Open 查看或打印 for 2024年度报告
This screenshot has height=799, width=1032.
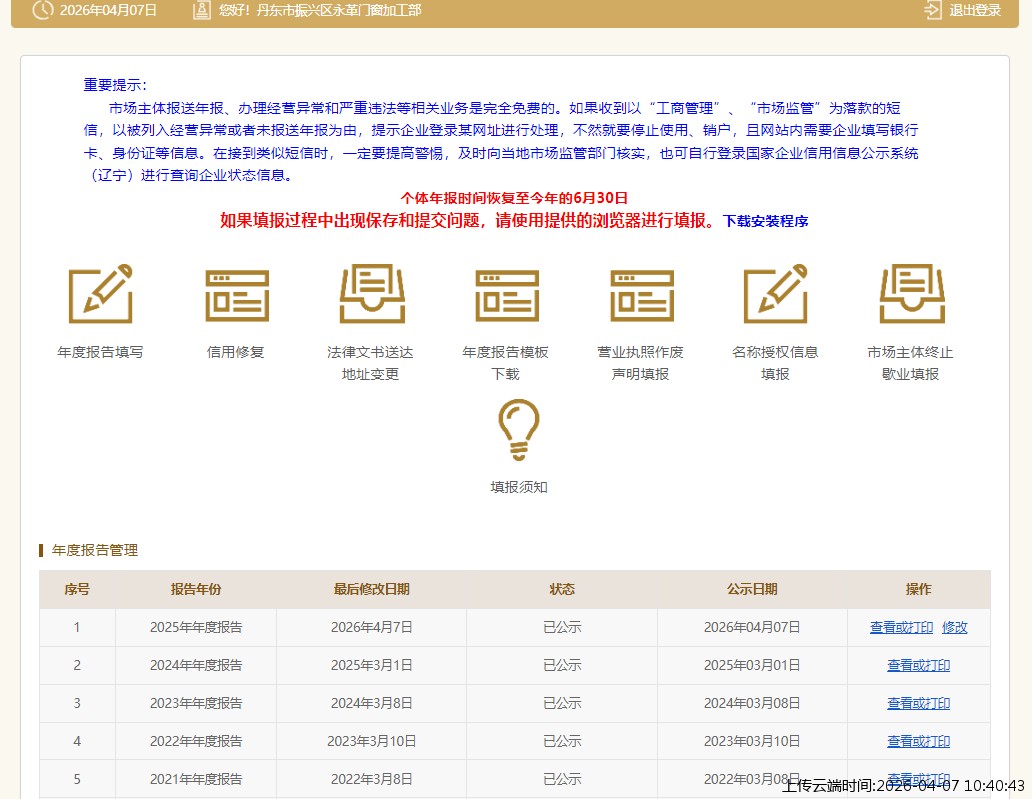[x=918, y=666]
